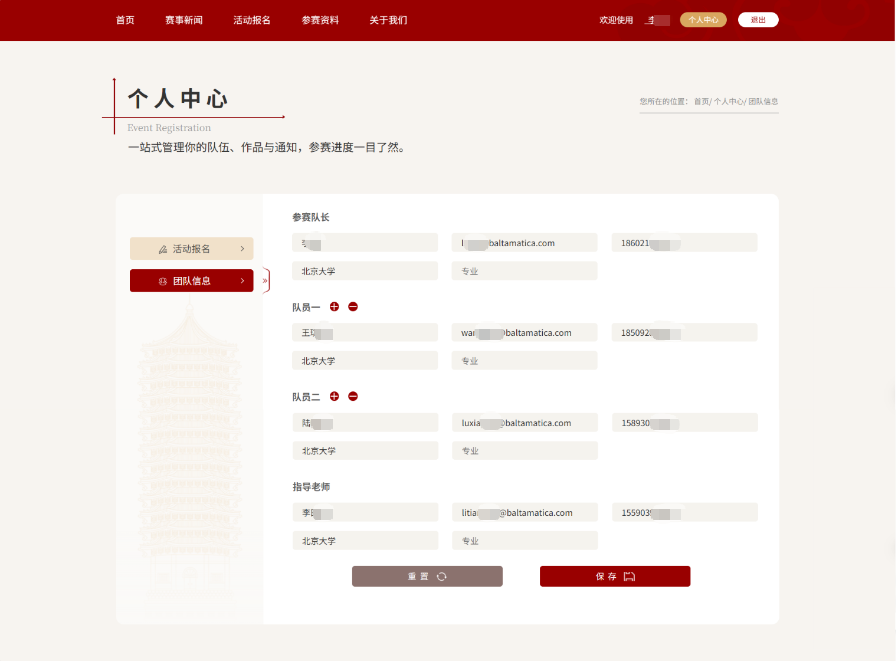This screenshot has width=896, height=661.
Task: Open 赛事新闻 from the navigation bar
Action: 184,20
